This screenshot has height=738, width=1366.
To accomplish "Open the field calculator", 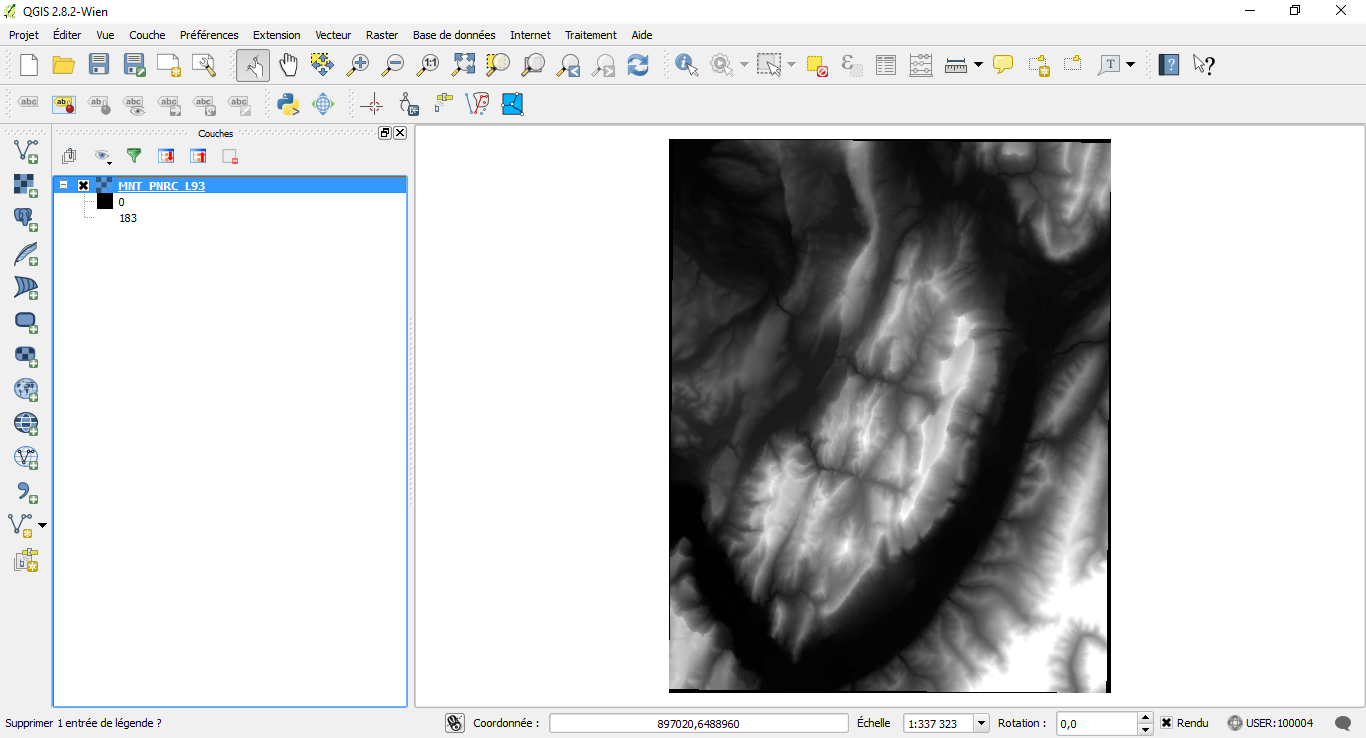I will click(x=920, y=64).
